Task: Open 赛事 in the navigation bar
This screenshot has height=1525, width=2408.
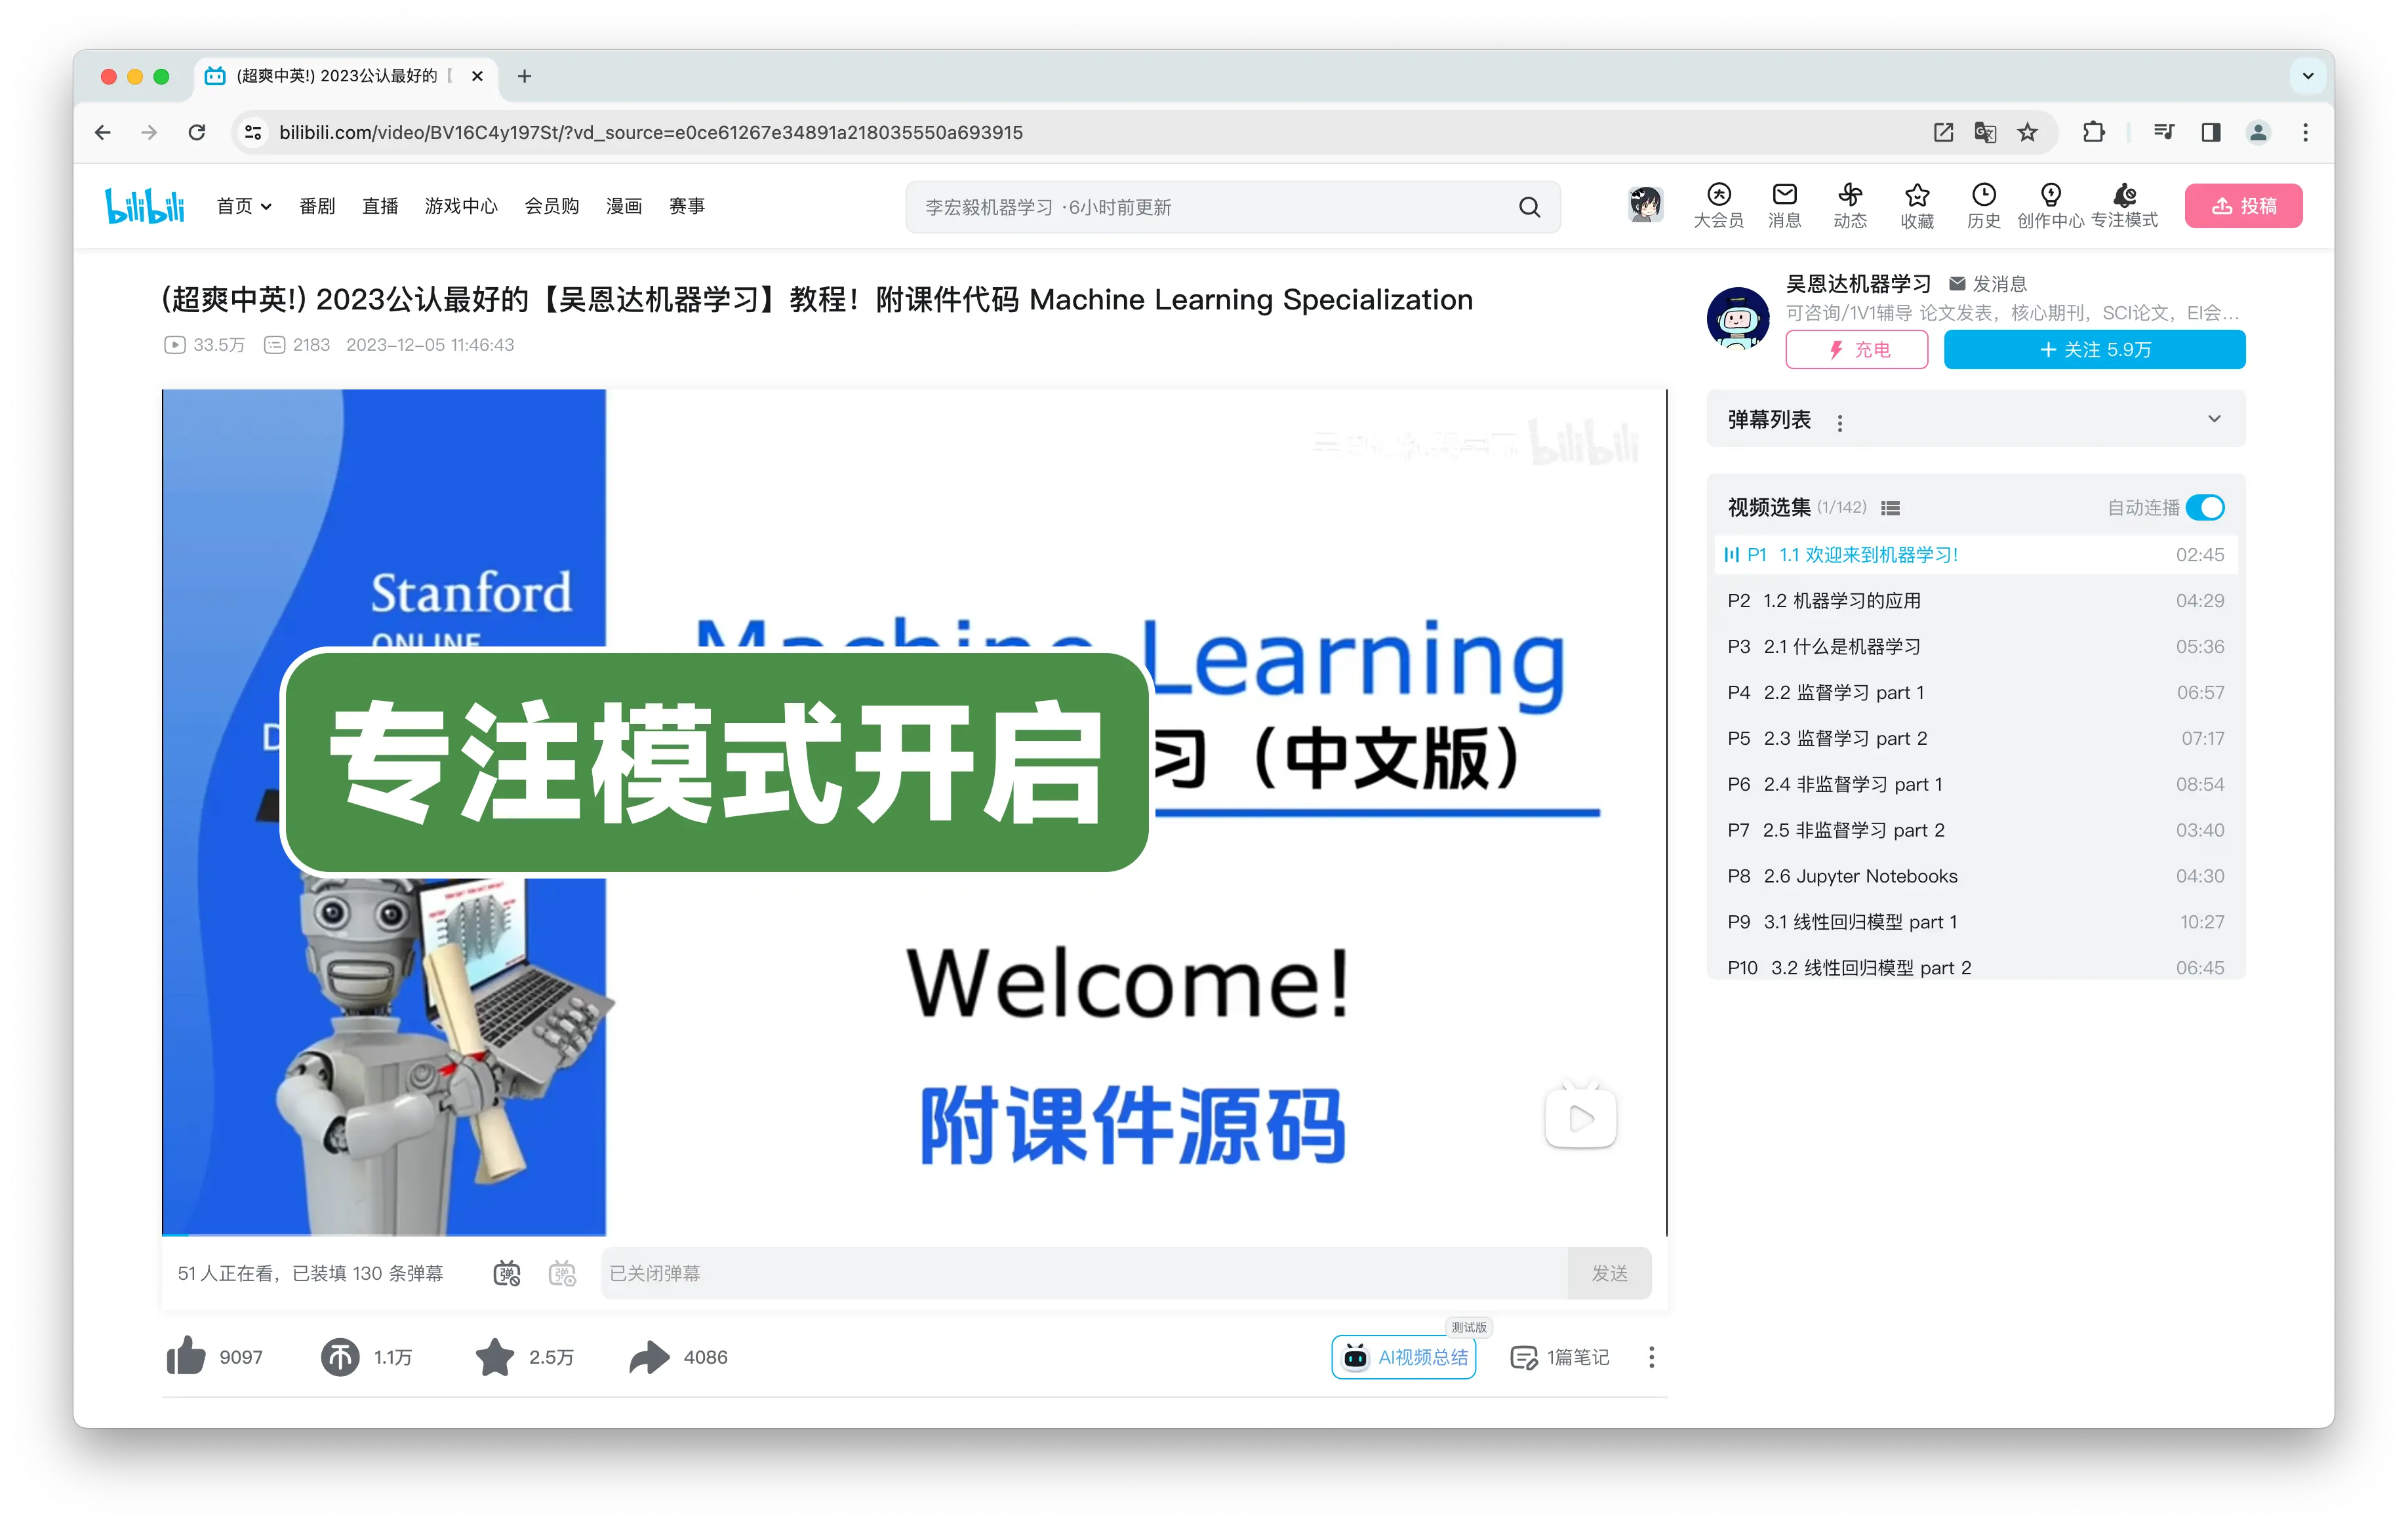Action: [687, 206]
